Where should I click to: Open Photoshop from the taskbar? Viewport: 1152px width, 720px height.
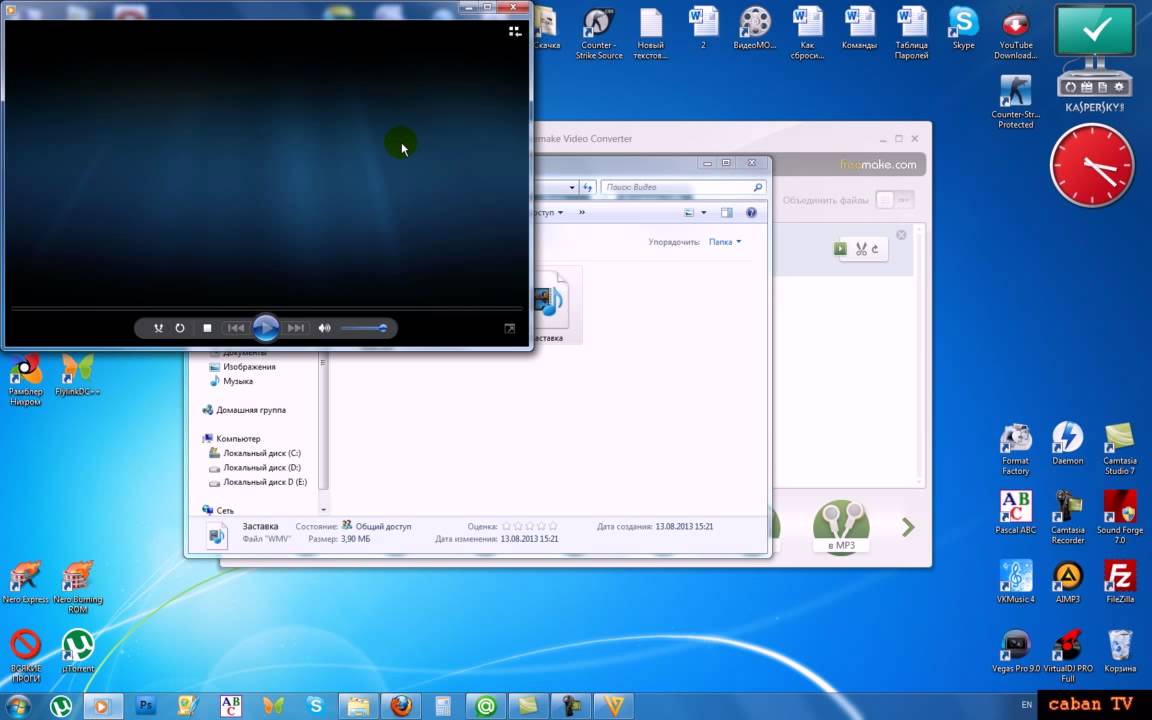click(145, 706)
